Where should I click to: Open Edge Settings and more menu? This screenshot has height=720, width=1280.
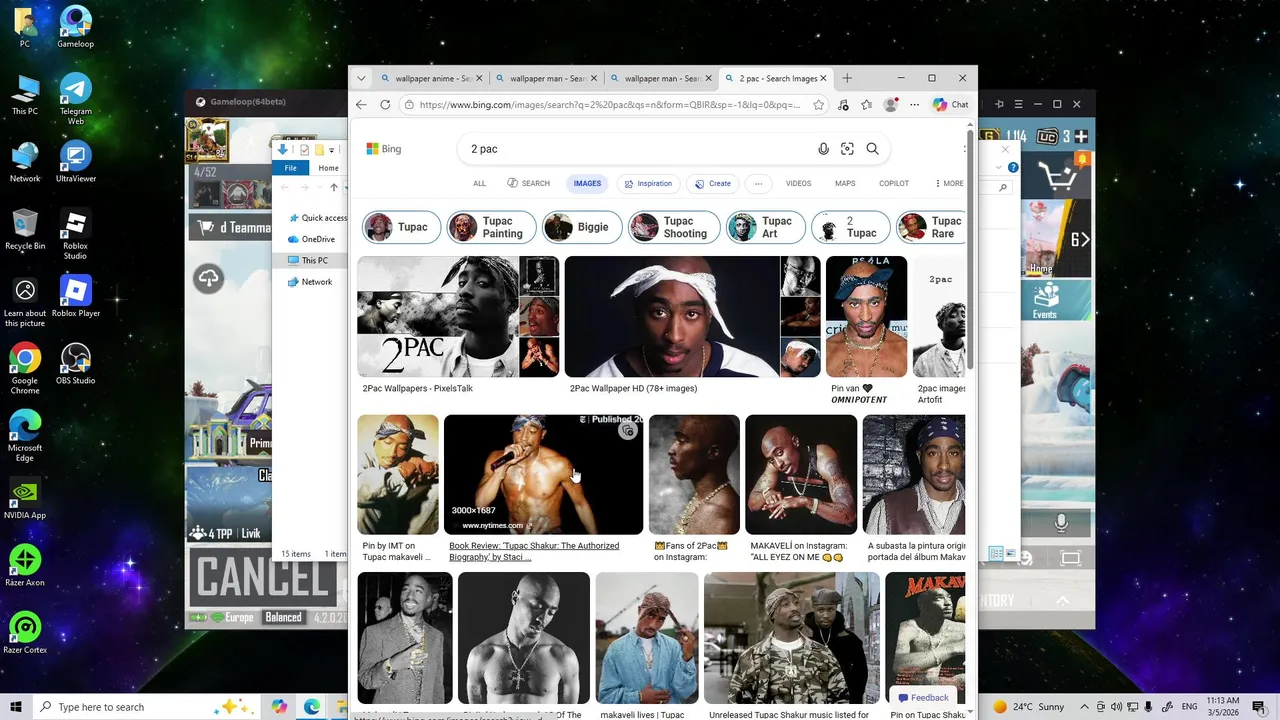point(914,104)
